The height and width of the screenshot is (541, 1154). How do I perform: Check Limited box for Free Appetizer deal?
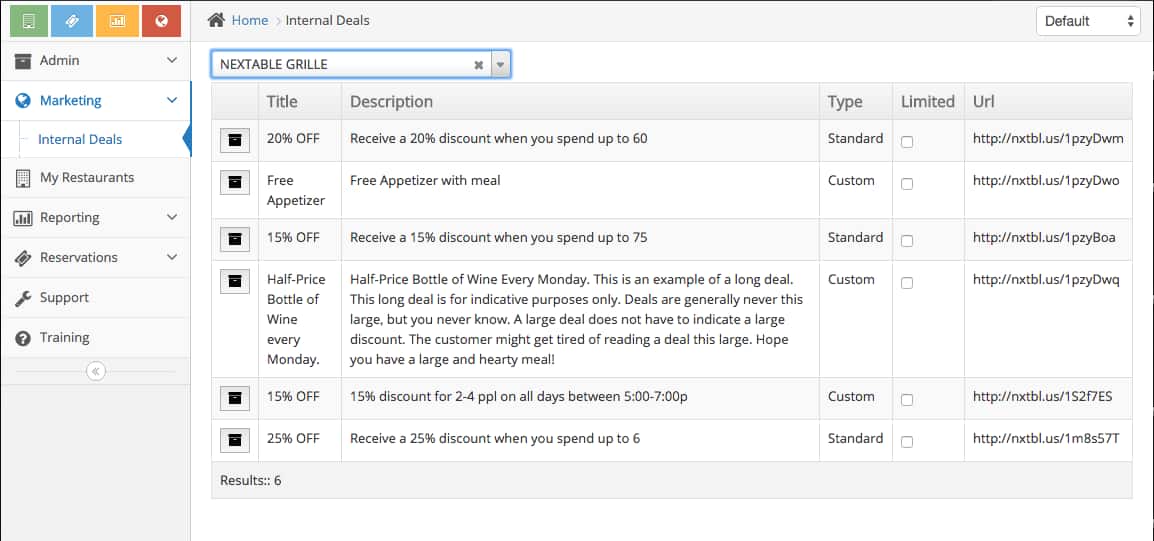pyautogui.click(x=907, y=184)
